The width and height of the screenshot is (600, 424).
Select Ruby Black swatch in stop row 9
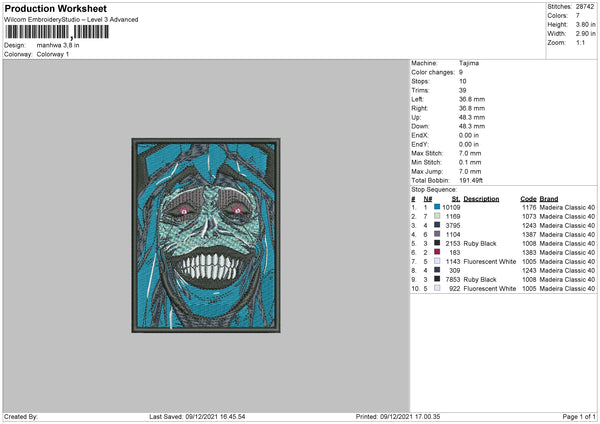click(x=437, y=279)
